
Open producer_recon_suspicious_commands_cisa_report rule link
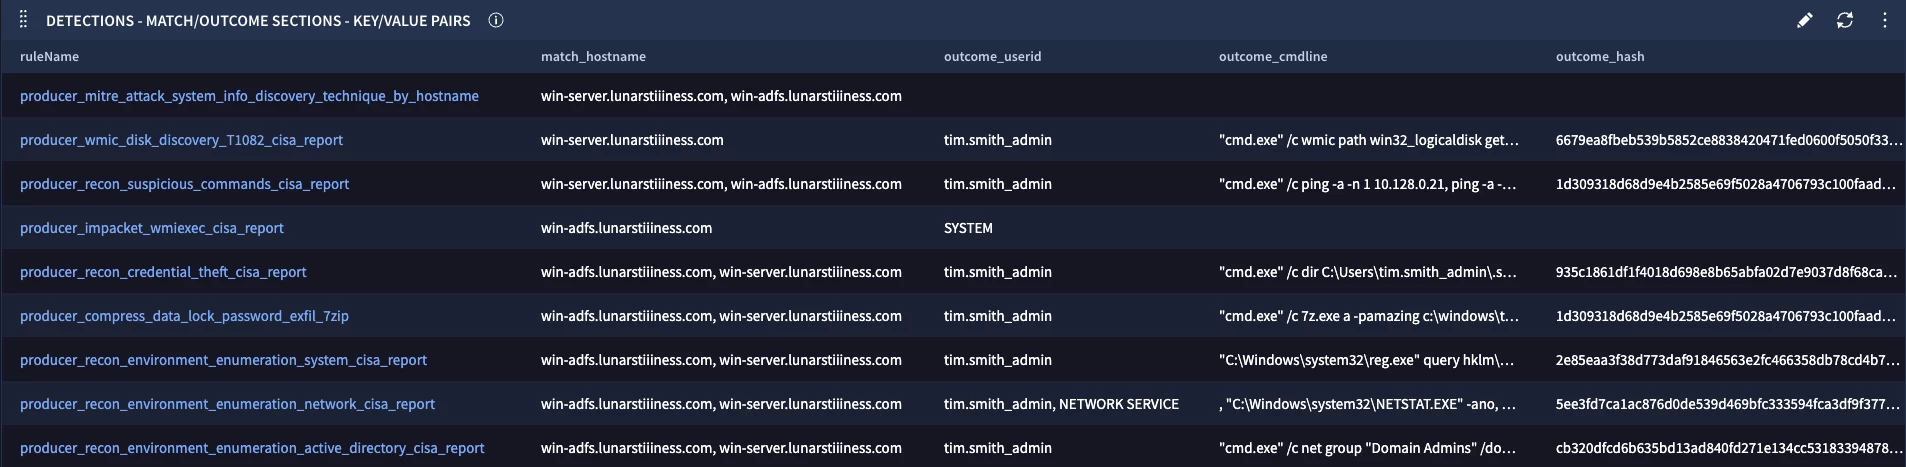(184, 184)
